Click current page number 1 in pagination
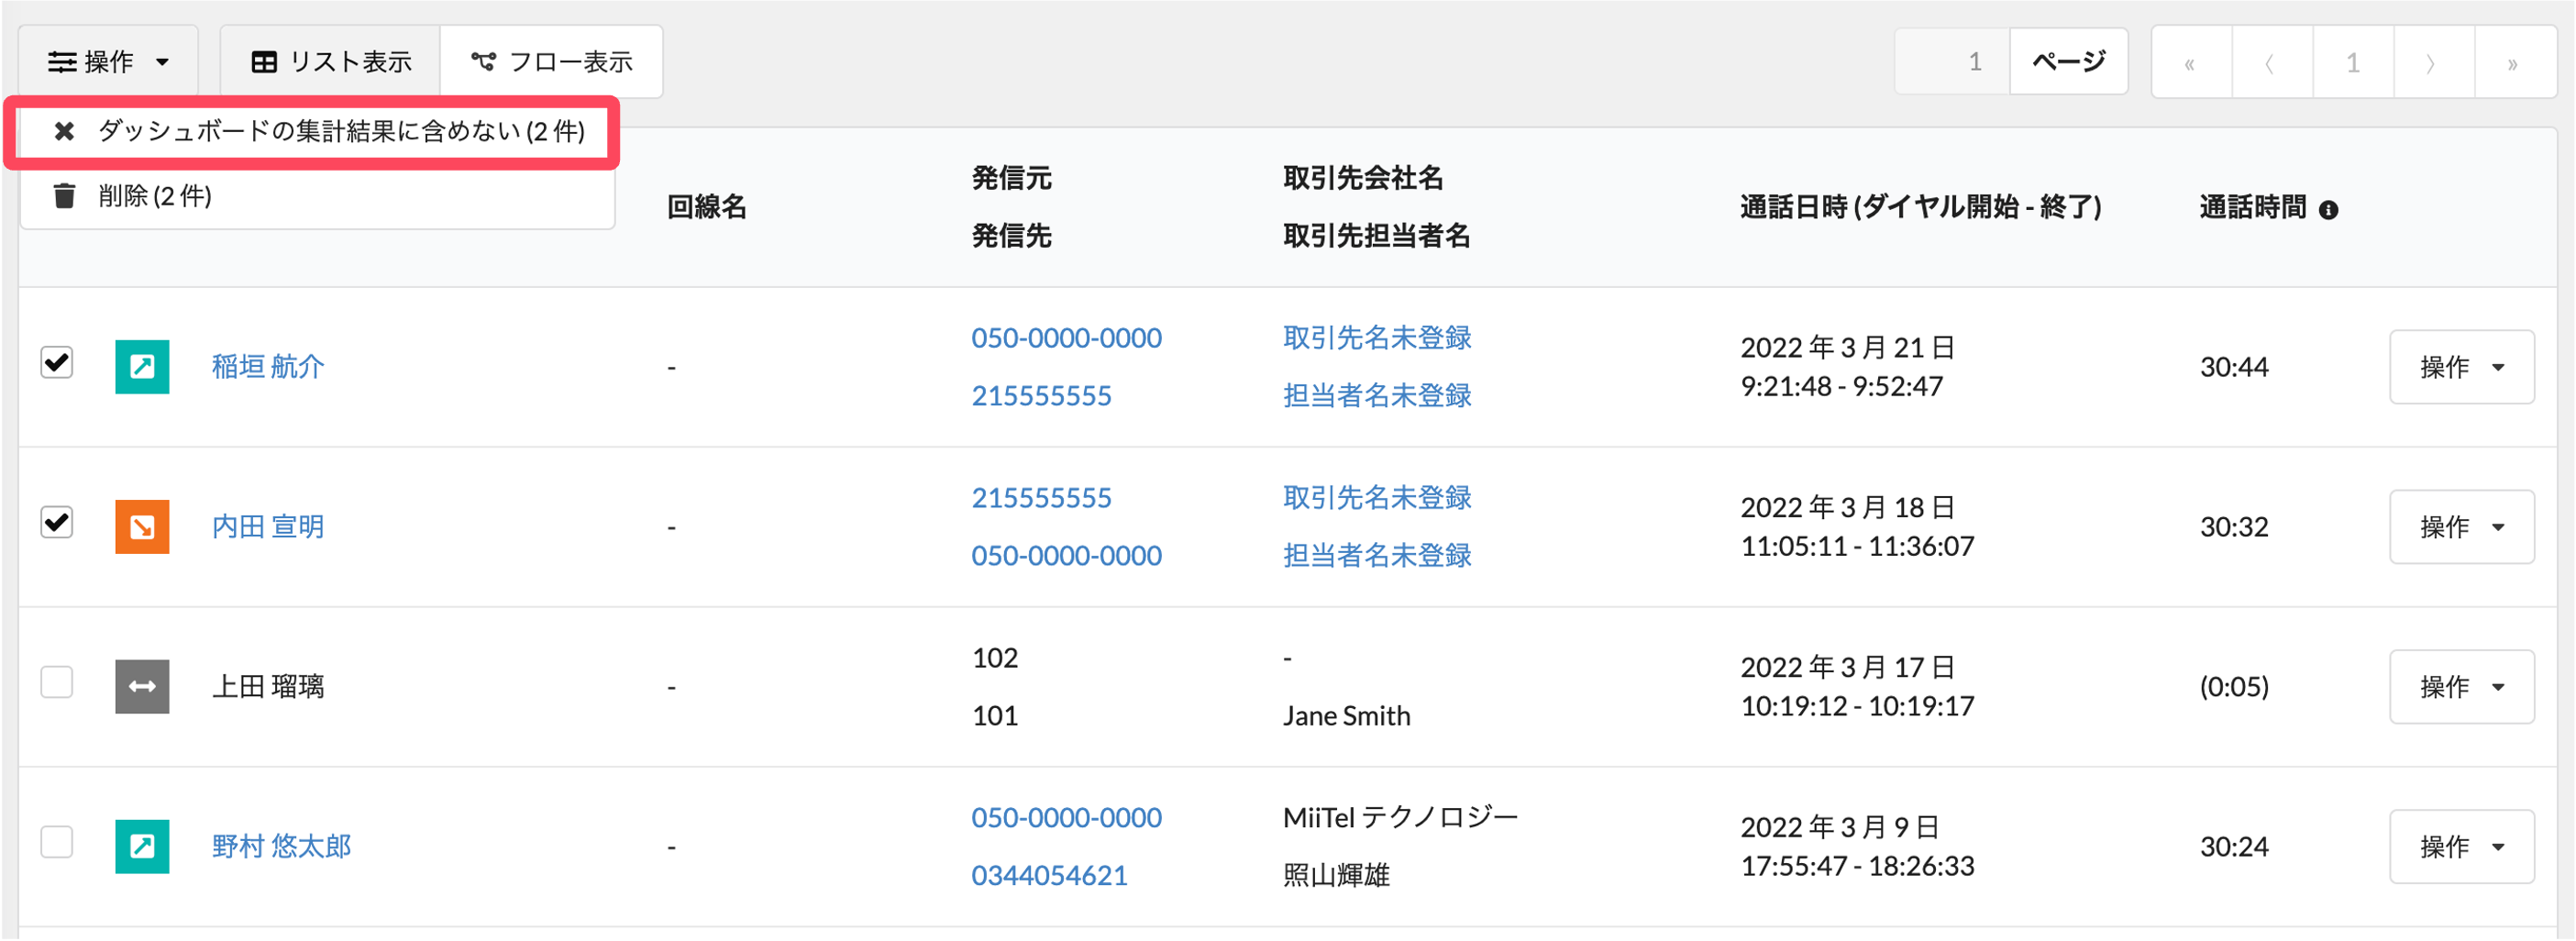 click(x=2353, y=63)
